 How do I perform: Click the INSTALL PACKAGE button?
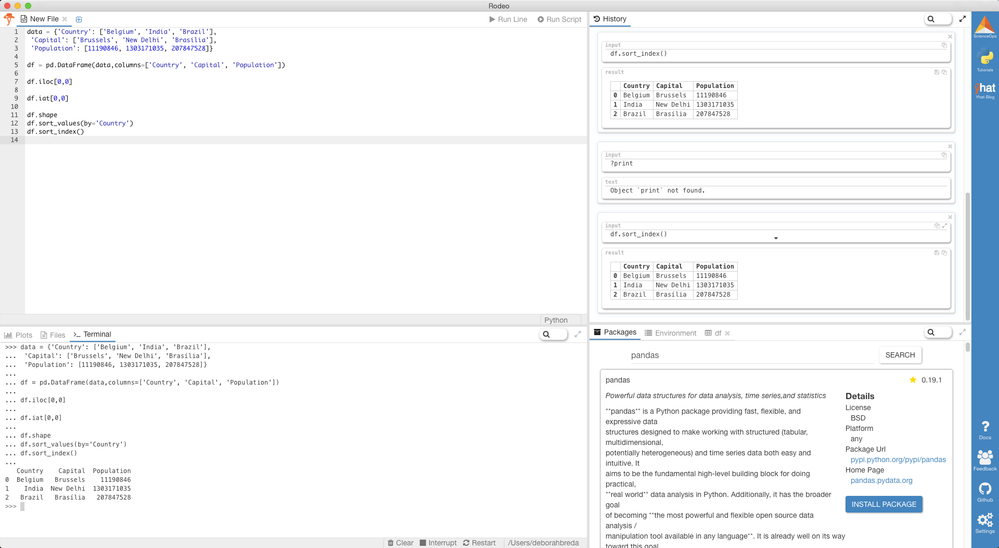[x=884, y=504]
